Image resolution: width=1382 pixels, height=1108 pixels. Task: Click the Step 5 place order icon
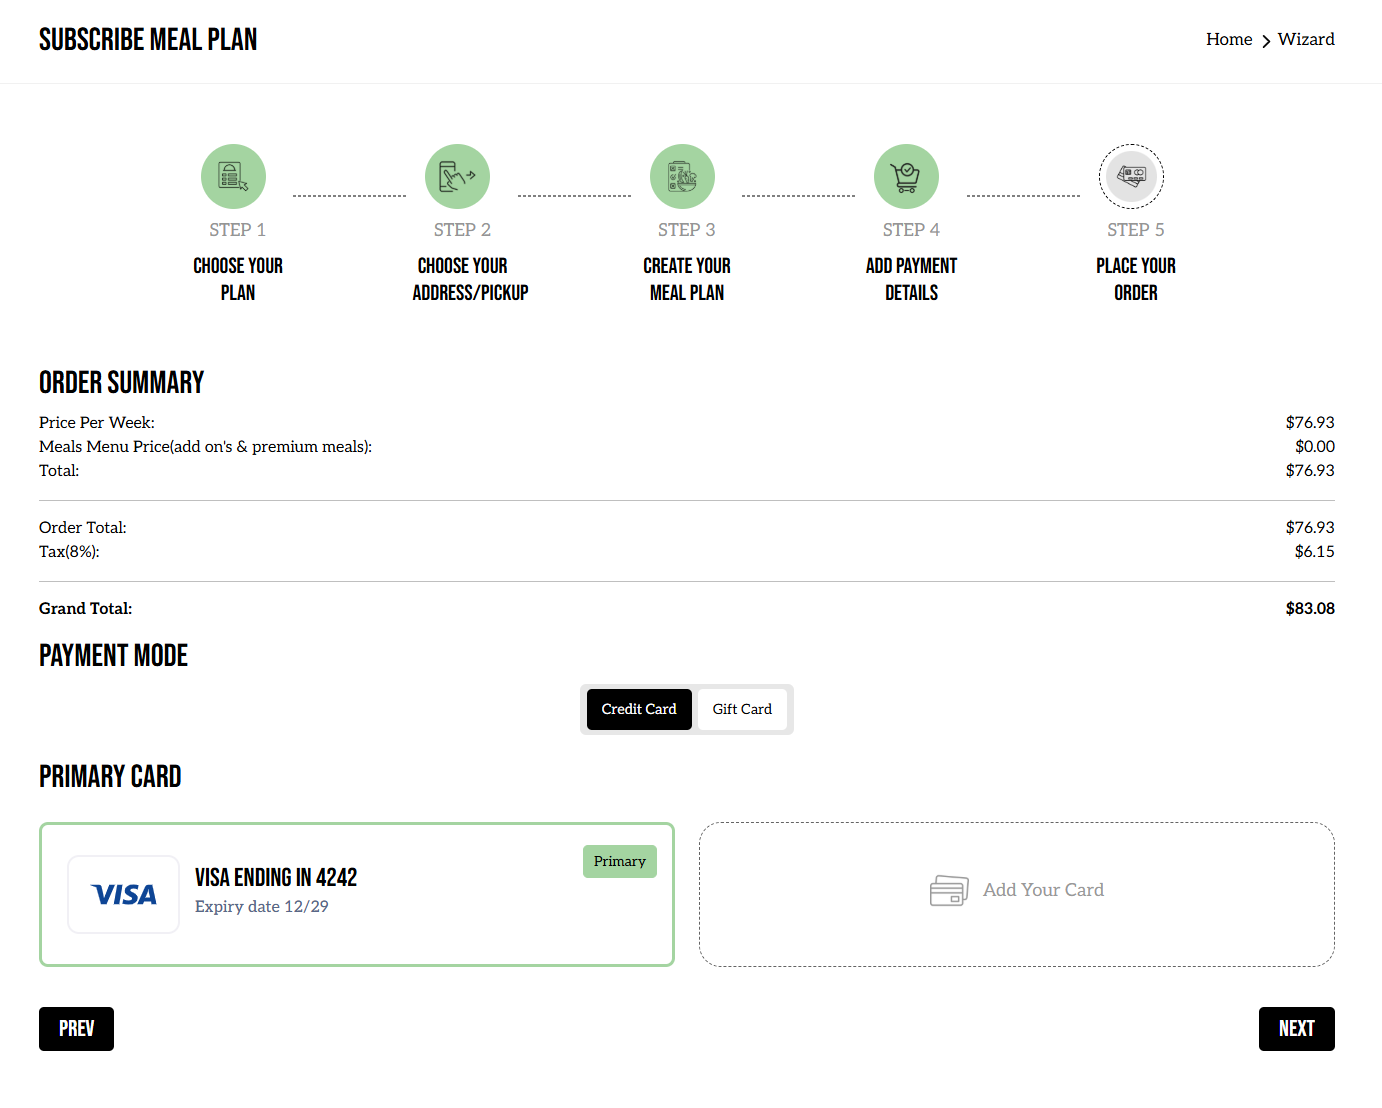1131,177
